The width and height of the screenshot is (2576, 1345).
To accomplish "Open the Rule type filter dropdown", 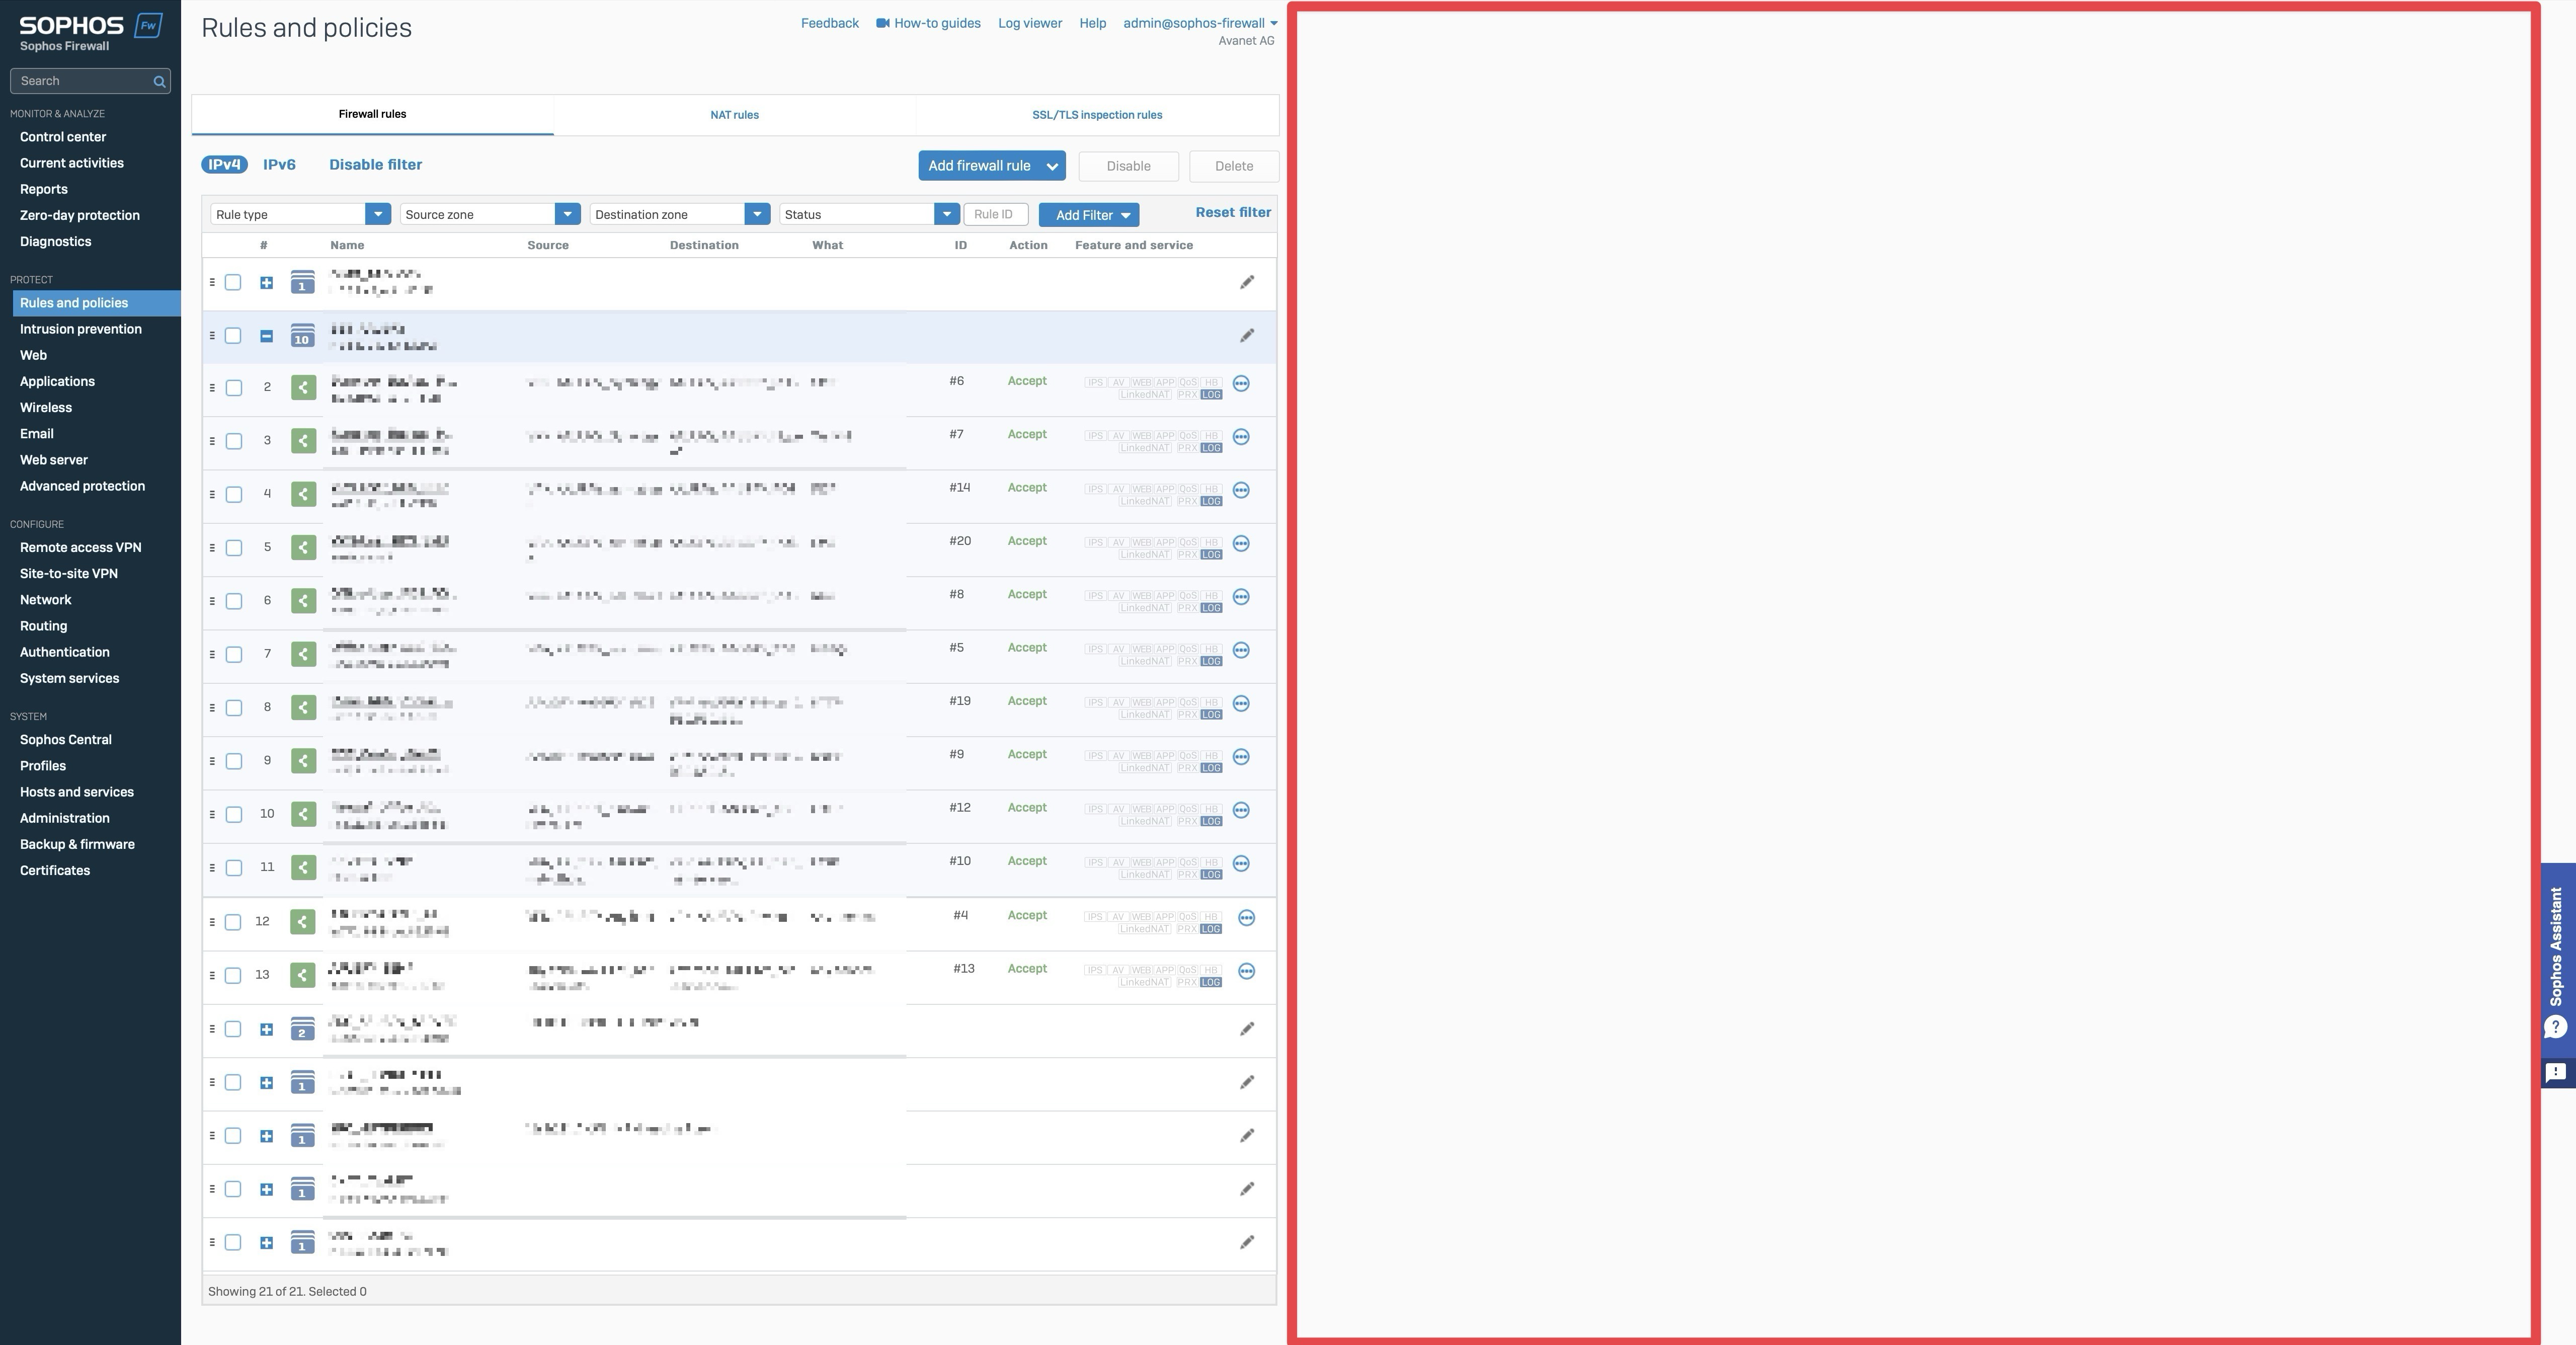I will coord(377,215).
